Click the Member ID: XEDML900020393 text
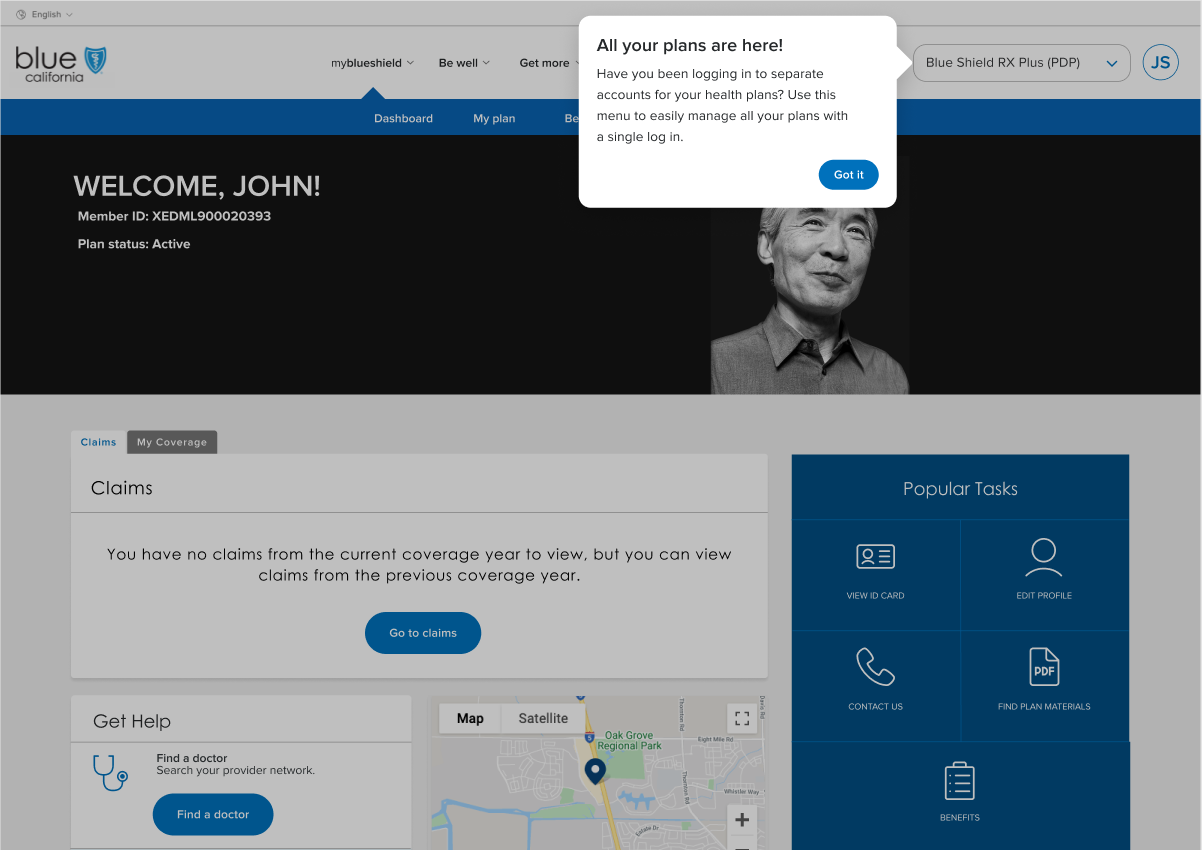 pos(174,216)
